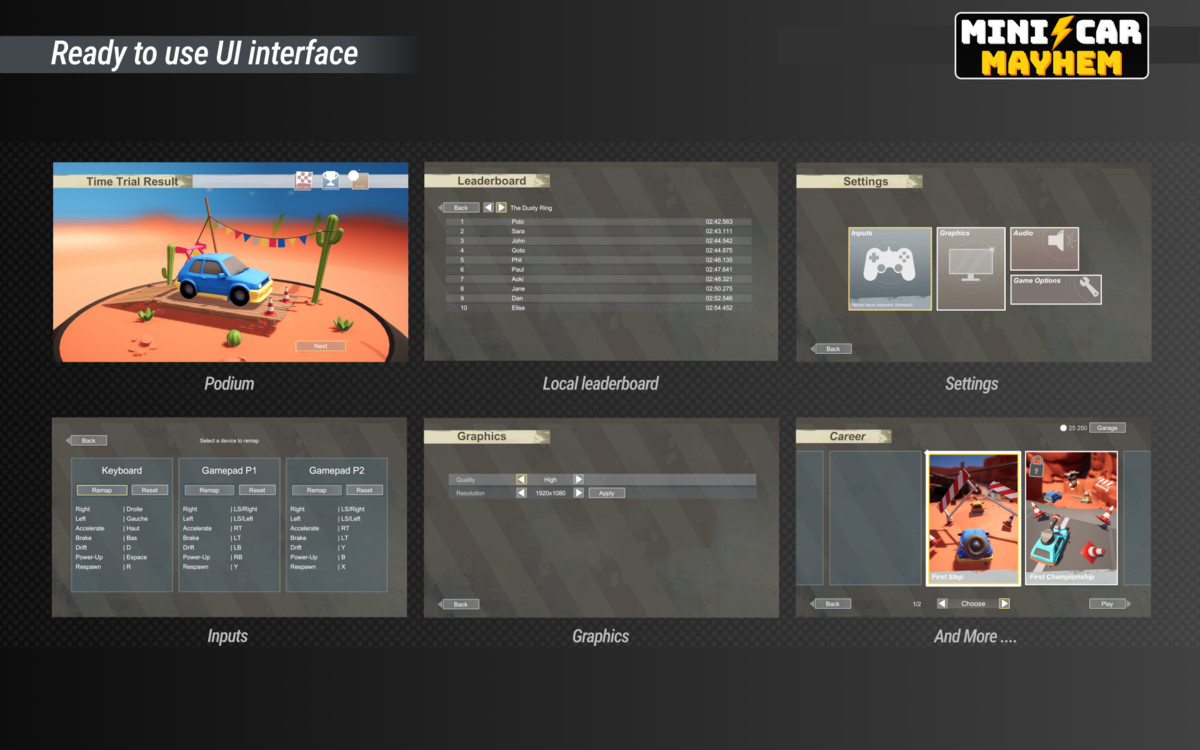The image size is (1200, 750).
Task: Click the Polo row in the leaderboard
Action: [x=599, y=221]
